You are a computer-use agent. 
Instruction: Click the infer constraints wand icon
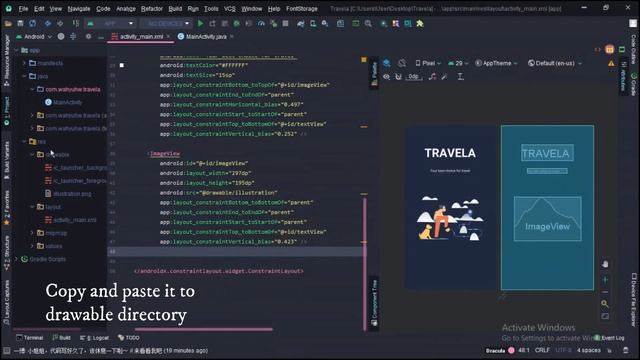(x=444, y=77)
